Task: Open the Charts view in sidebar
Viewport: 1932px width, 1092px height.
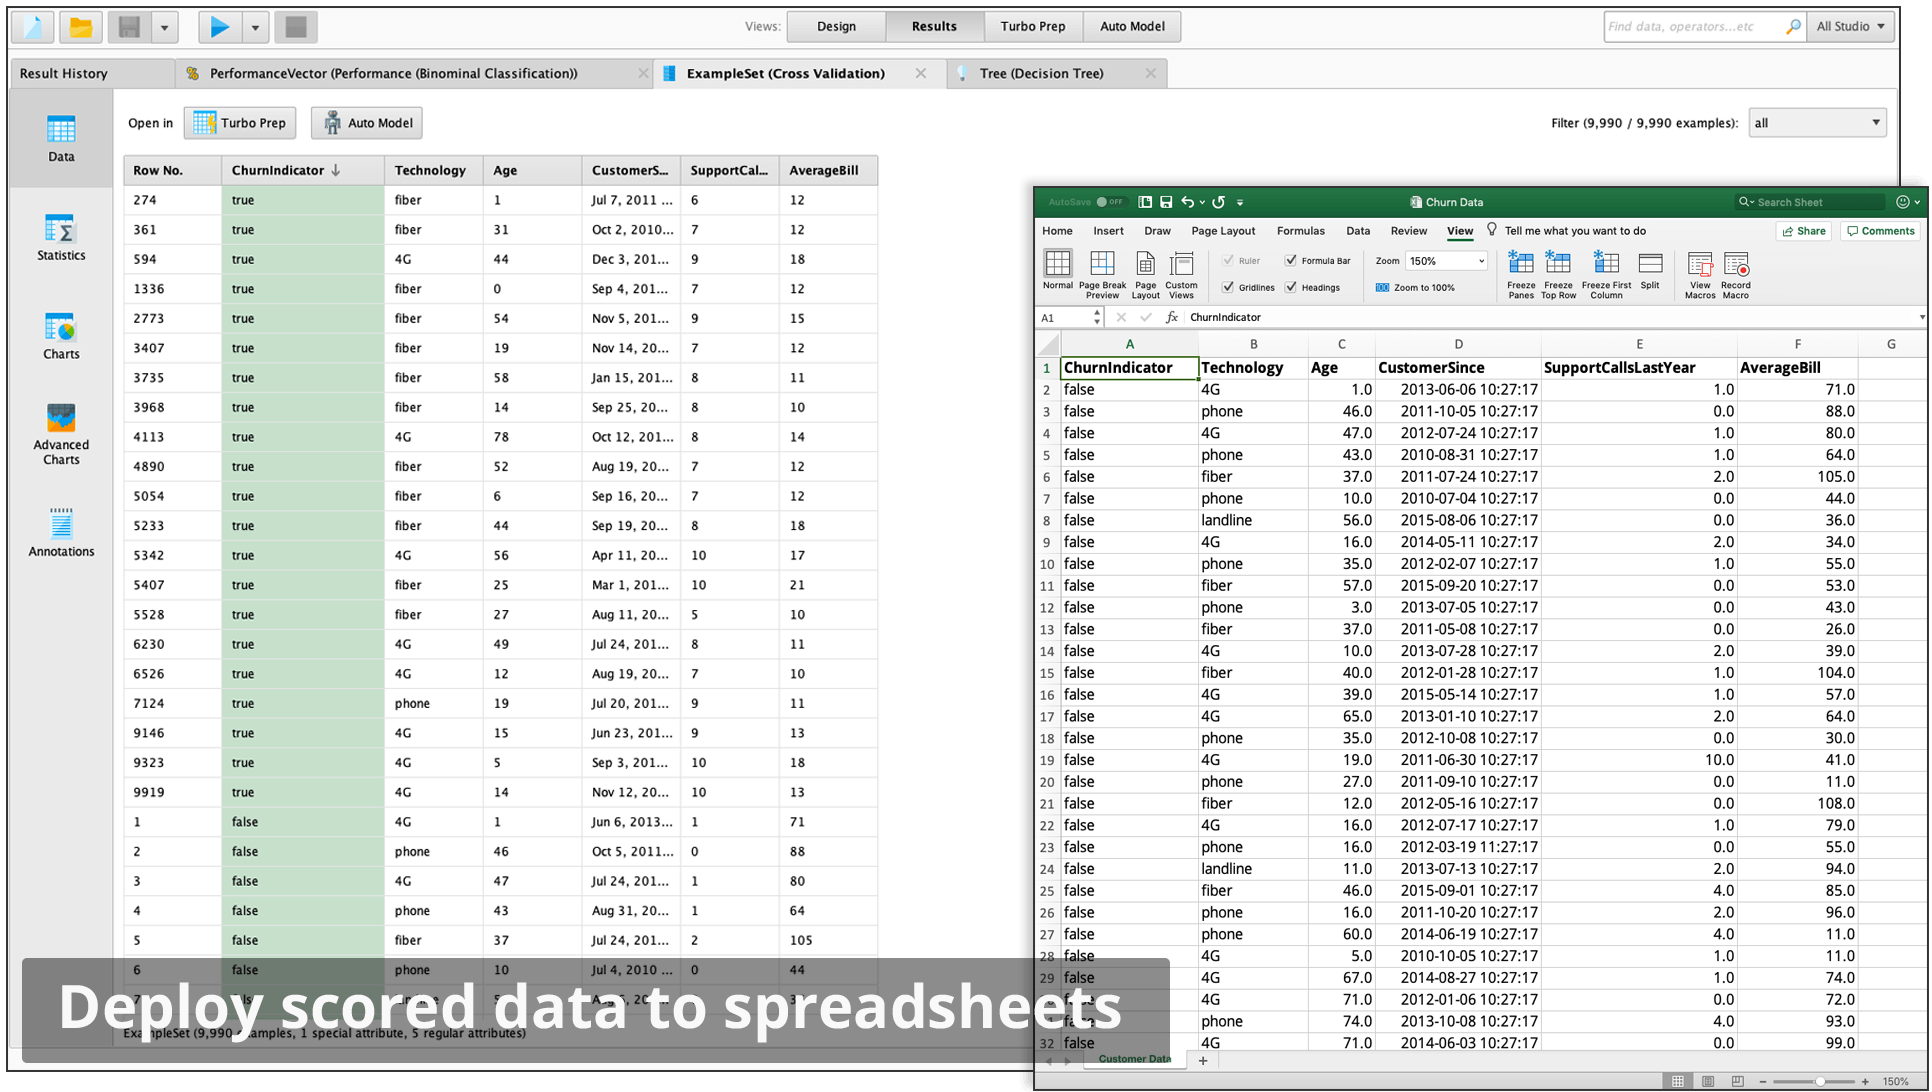Action: coord(61,337)
